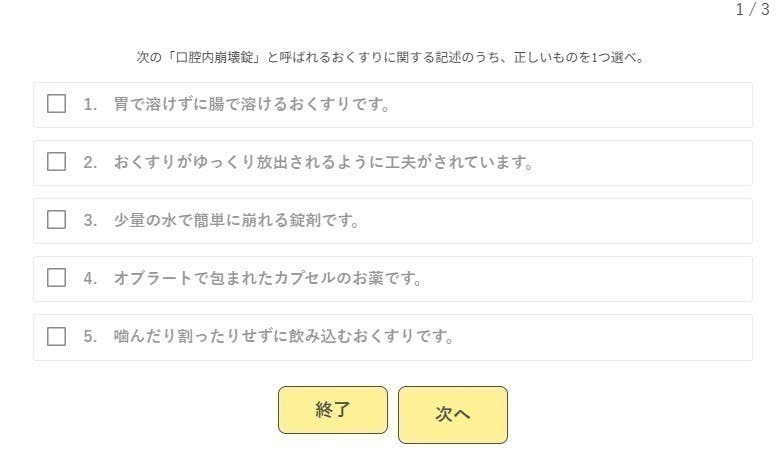
Task: Click the question text starting with 次の
Action: pyautogui.click(x=390, y=57)
